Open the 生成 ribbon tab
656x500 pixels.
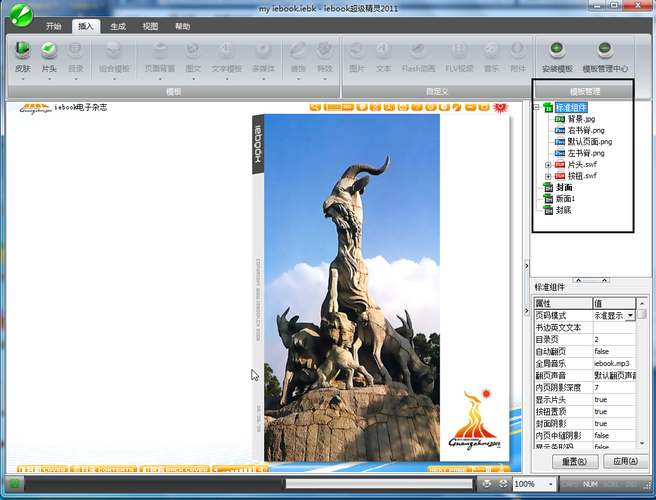click(118, 26)
